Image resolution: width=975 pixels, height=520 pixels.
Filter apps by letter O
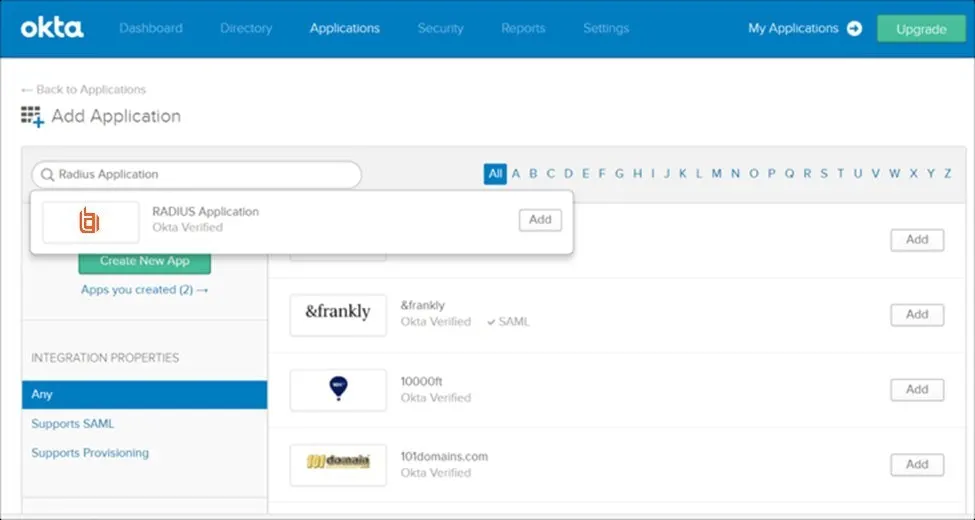click(754, 174)
